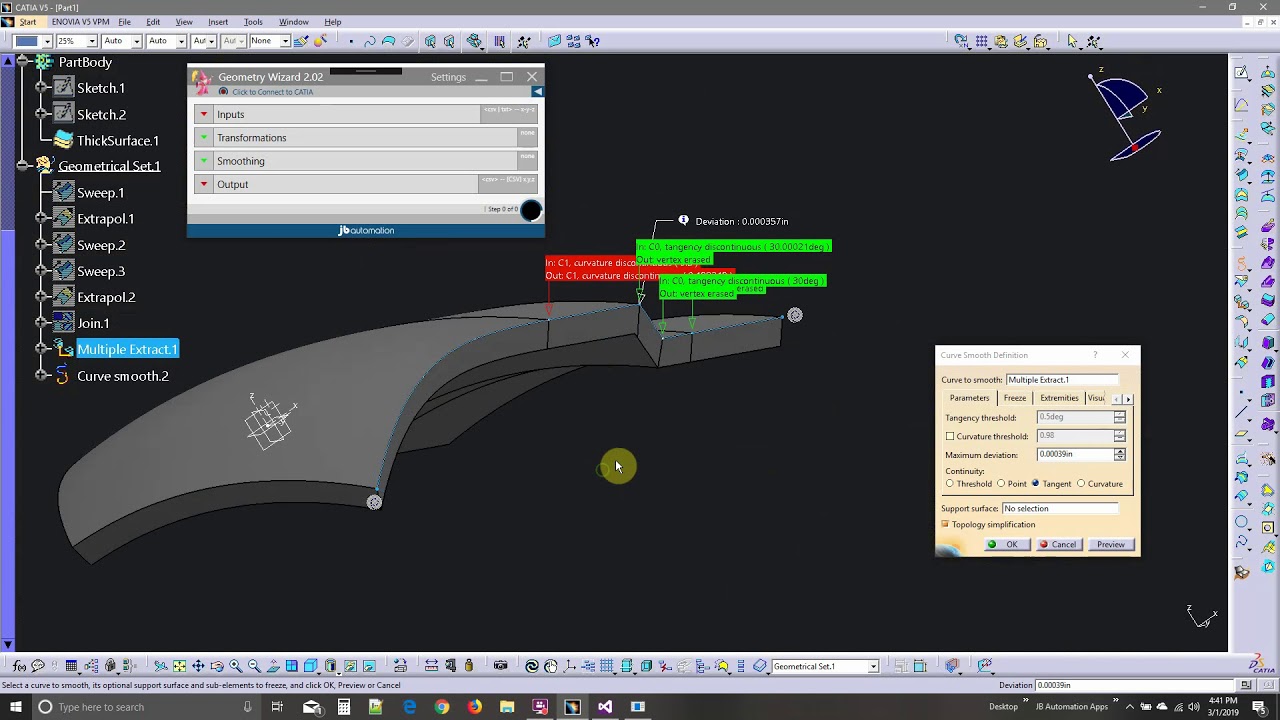Screen dimensions: 1280x720
Task: Click the Windows Start button
Action: pyautogui.click(x=16, y=707)
